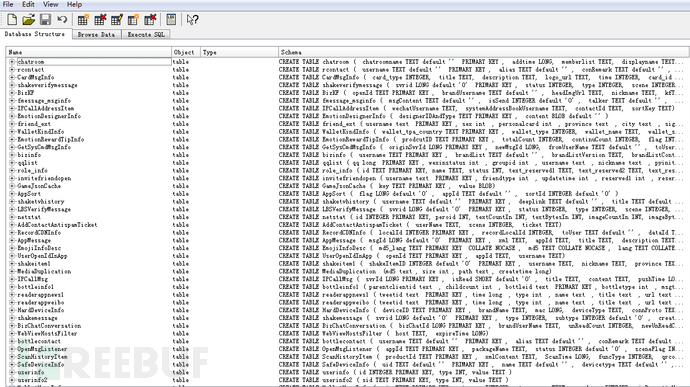Select the BizChatConversation row name
The height and width of the screenshot is (387, 690).
[49, 326]
